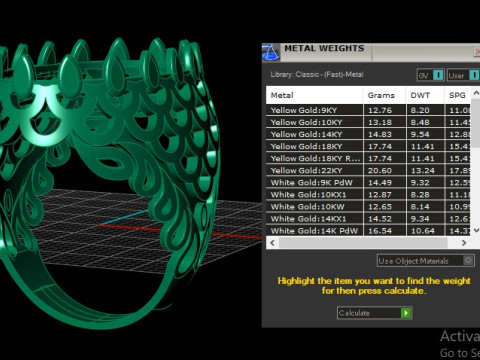Viewport: 480px width, 360px height.
Task: Click the horizontal scroll left arrow
Action: [273, 243]
